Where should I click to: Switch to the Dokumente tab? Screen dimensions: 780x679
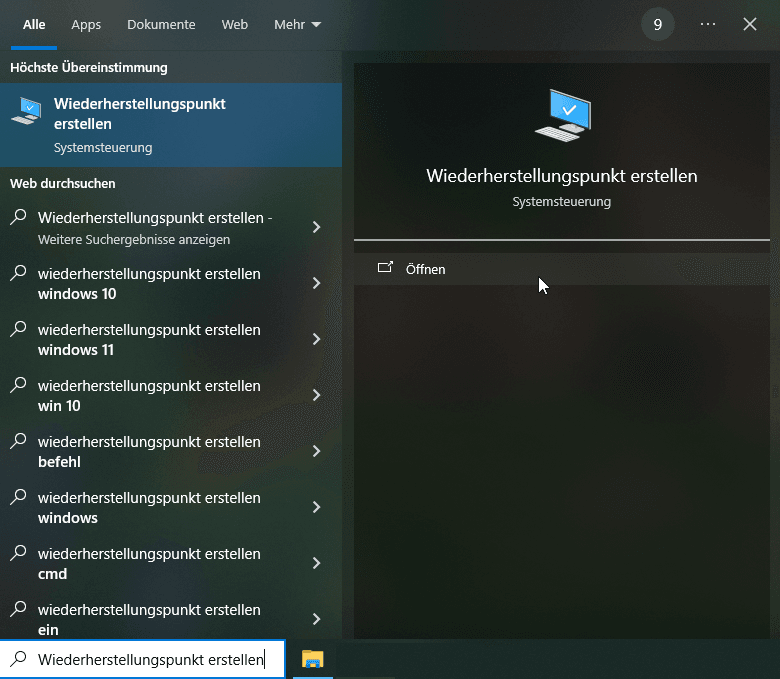click(161, 24)
